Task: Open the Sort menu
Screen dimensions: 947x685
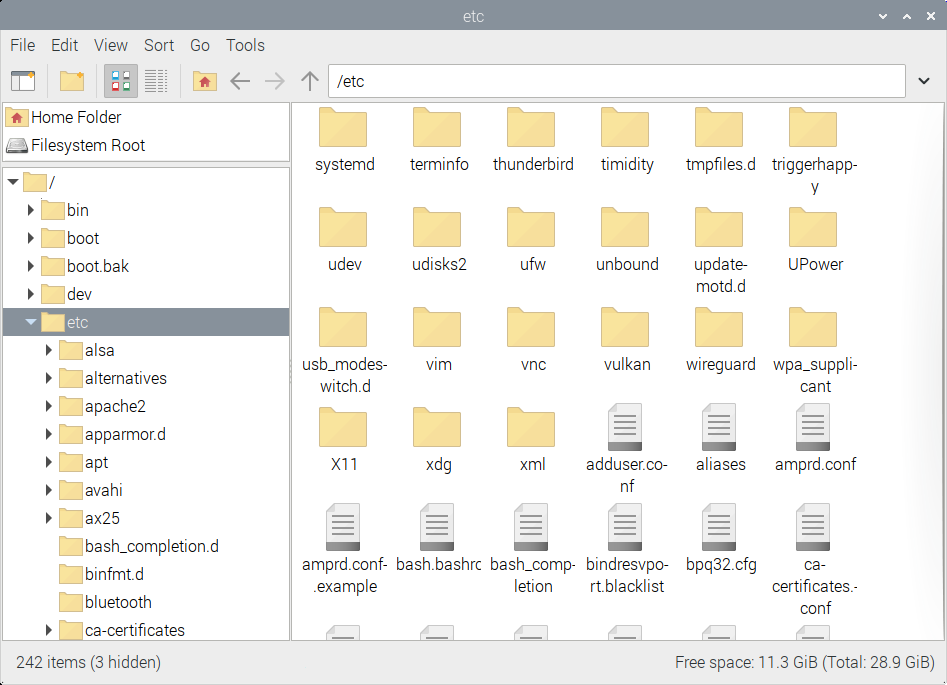Action: click(x=158, y=45)
